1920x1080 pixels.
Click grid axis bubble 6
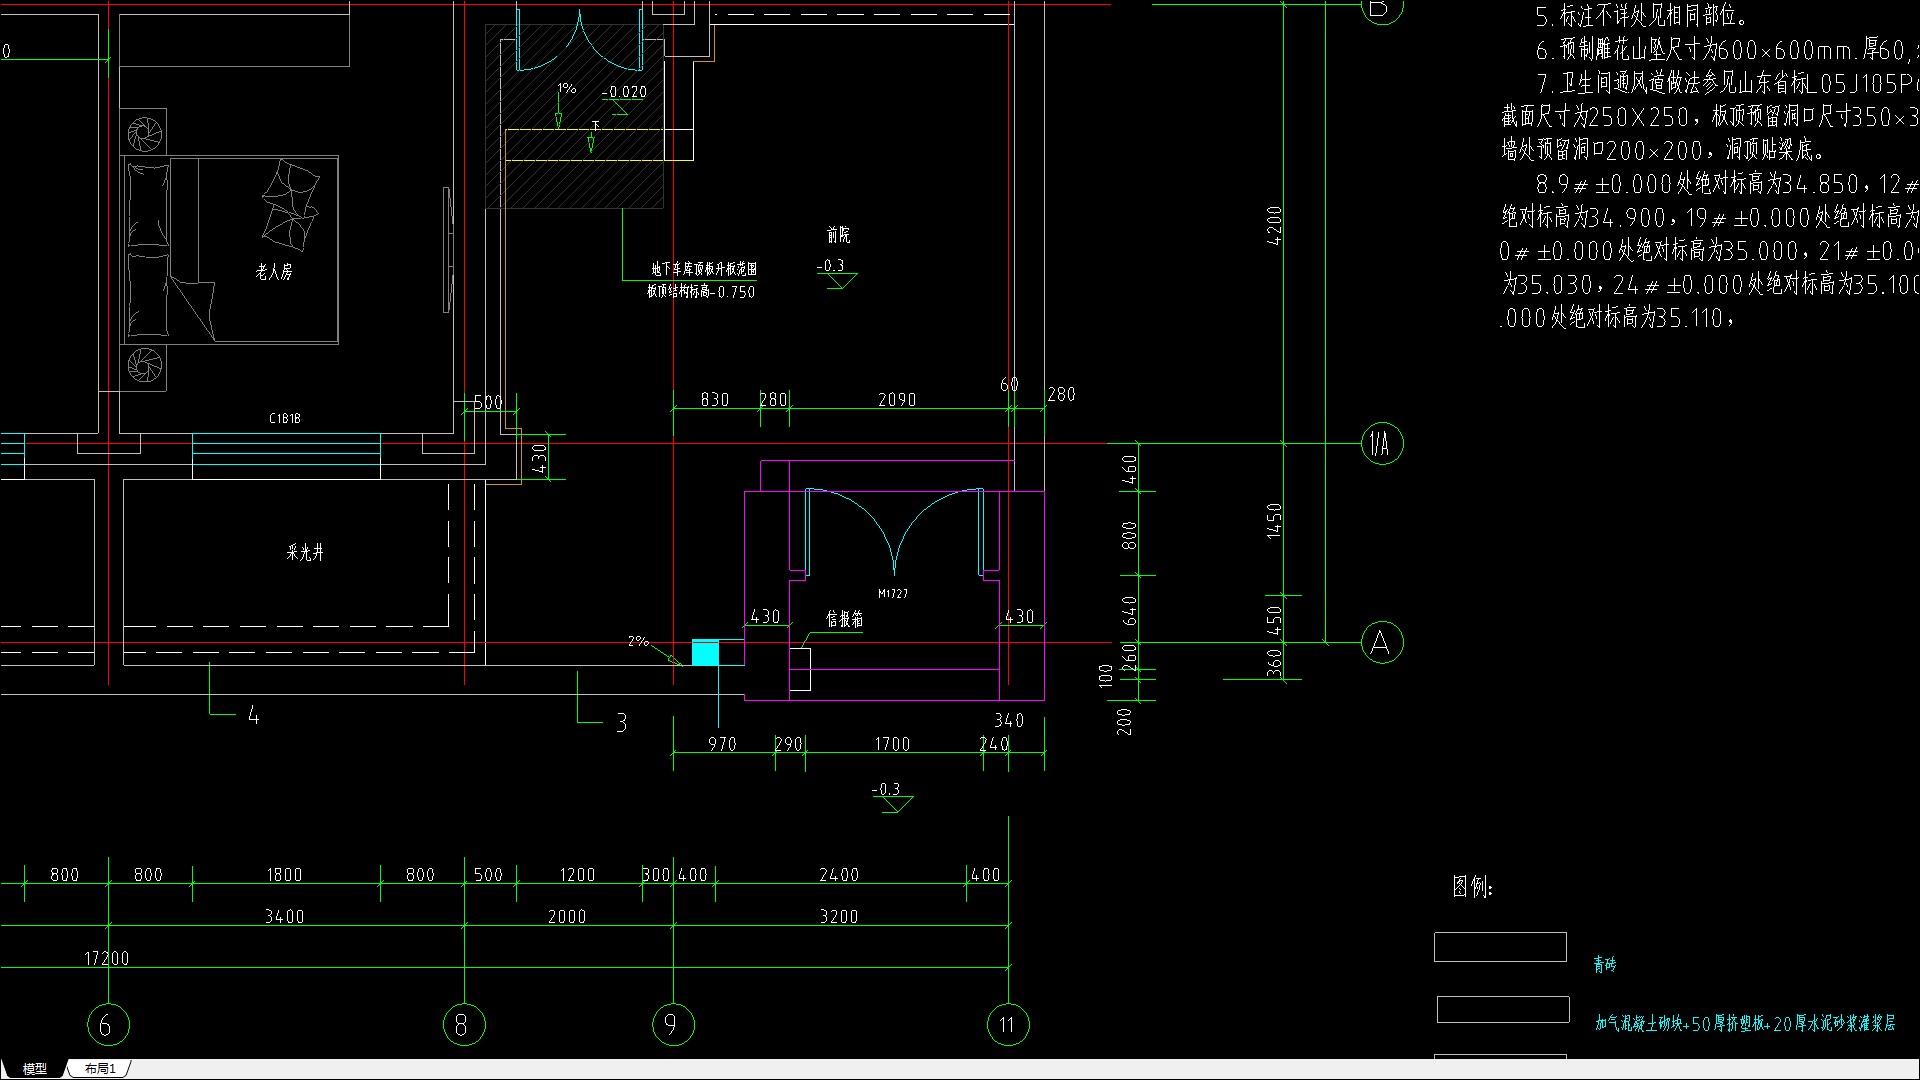(x=108, y=1024)
